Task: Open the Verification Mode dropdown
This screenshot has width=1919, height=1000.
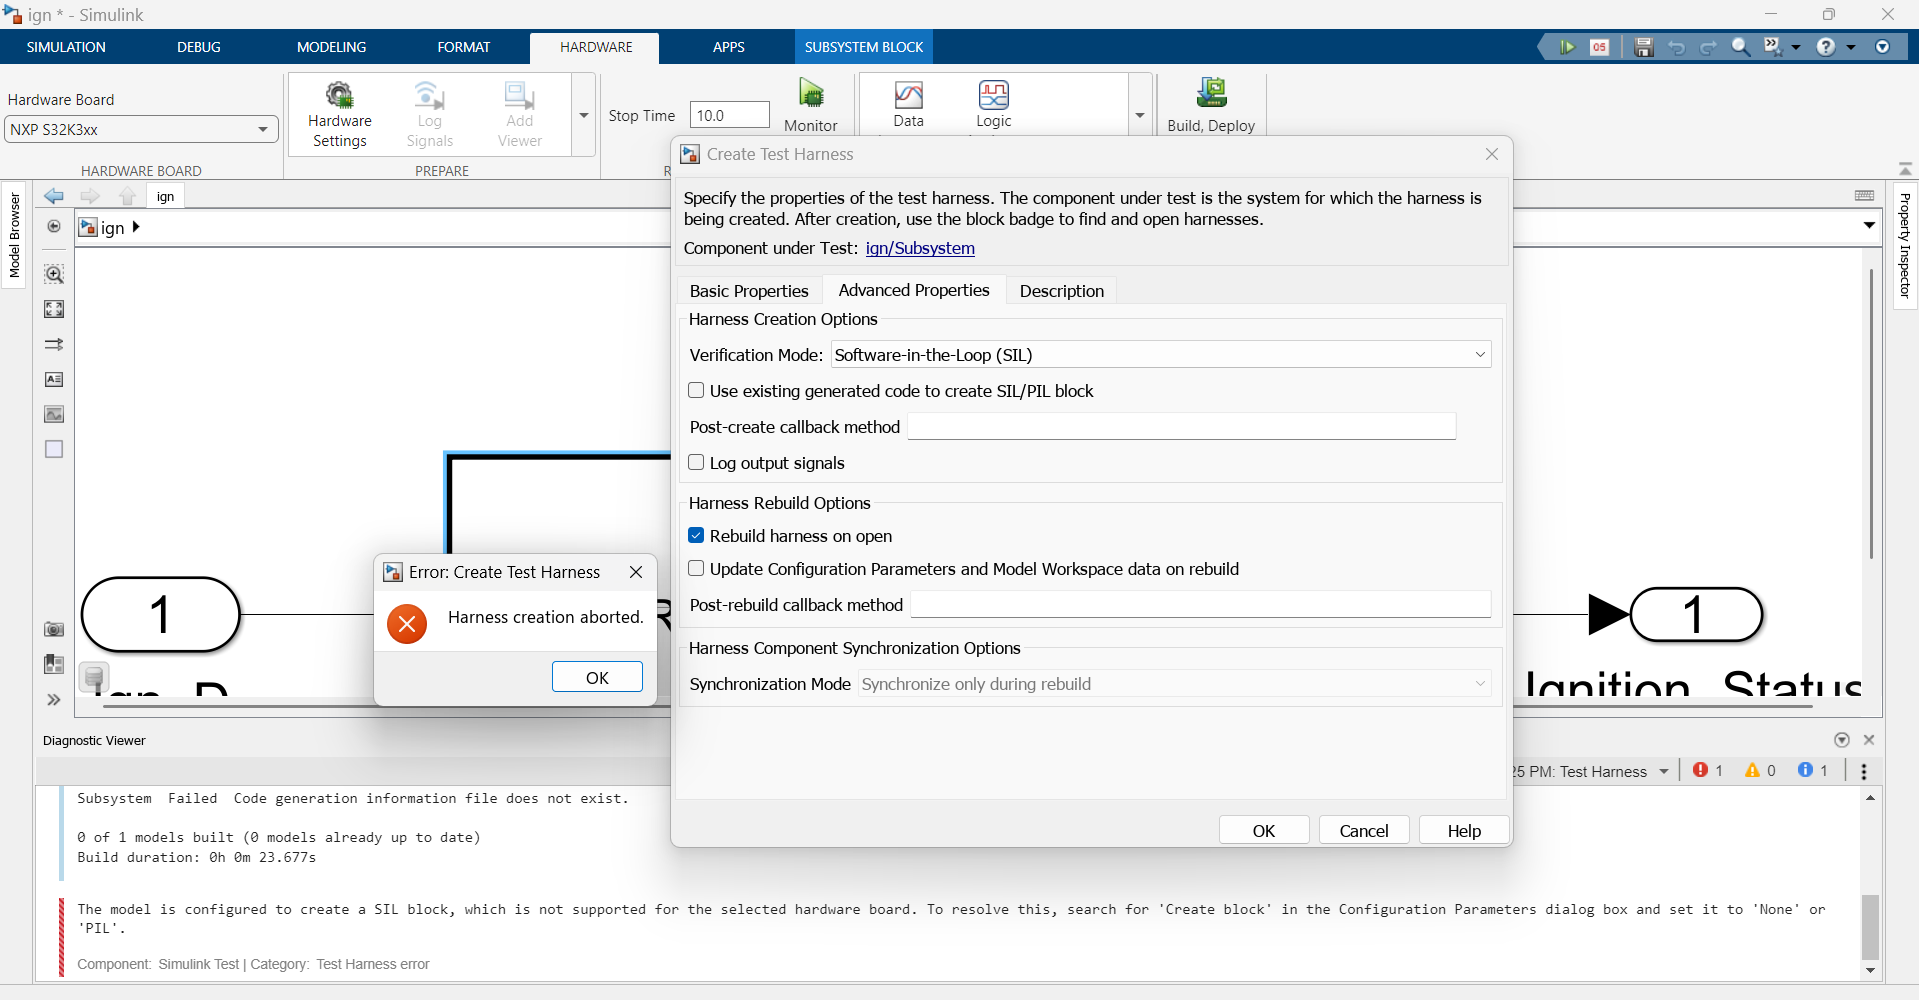Action: click(x=1479, y=354)
